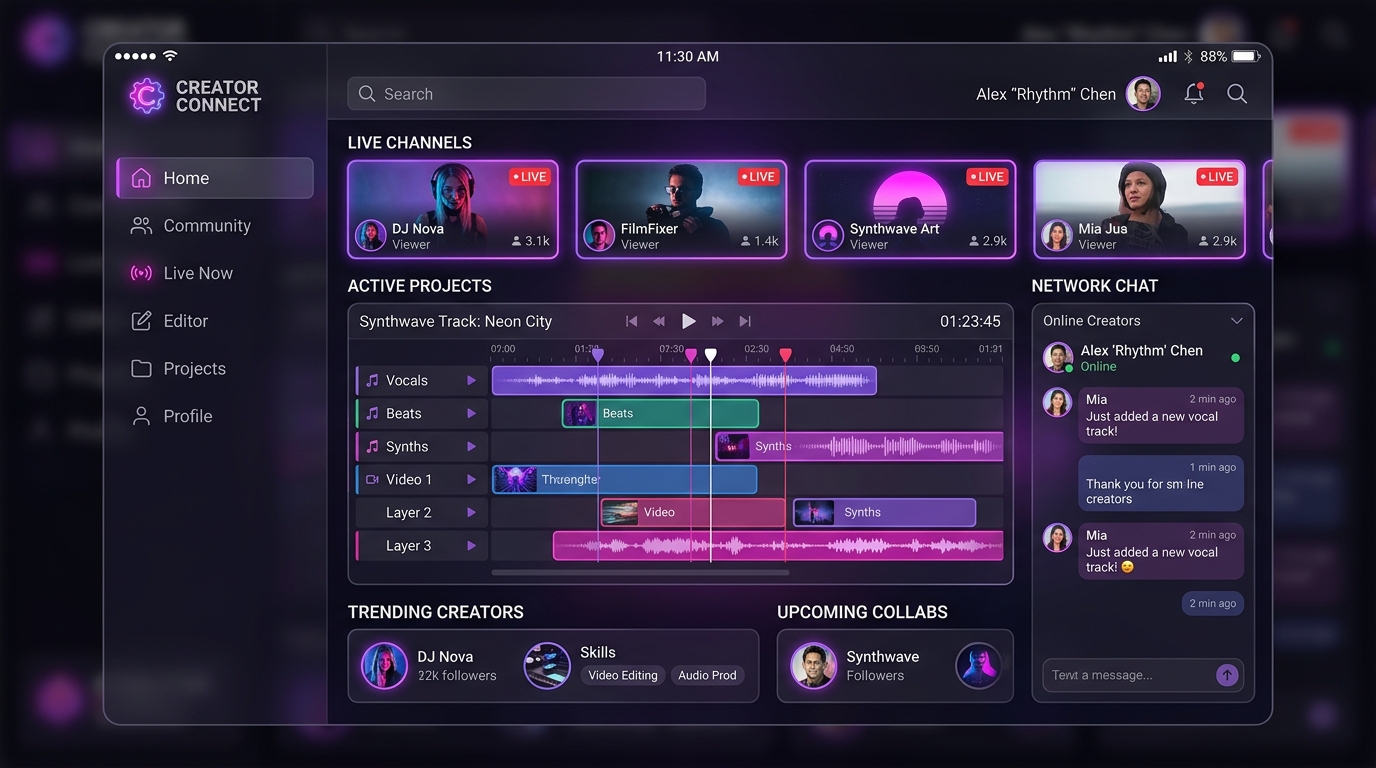This screenshot has width=1376, height=768.
Task: Select the Audio Prod skill tag
Action: [707, 675]
